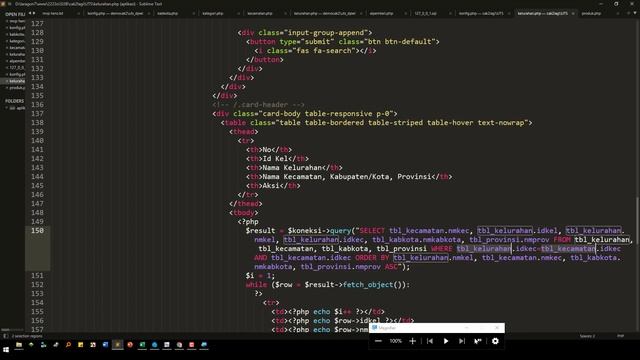Select Magnifier read-from-here cursor icon
640x360 pixels.
(x=478, y=341)
